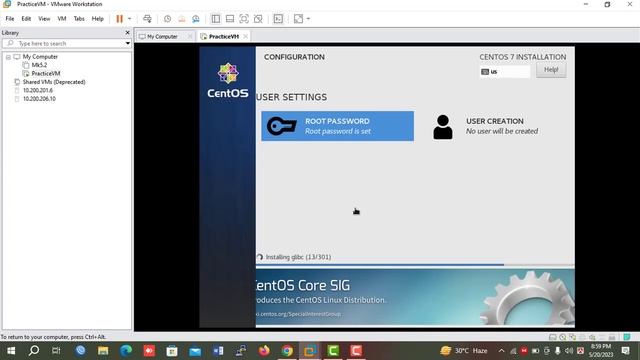This screenshot has width=640, height=360.
Task: Open the 30°C Haze weather widget
Action: tap(464, 351)
